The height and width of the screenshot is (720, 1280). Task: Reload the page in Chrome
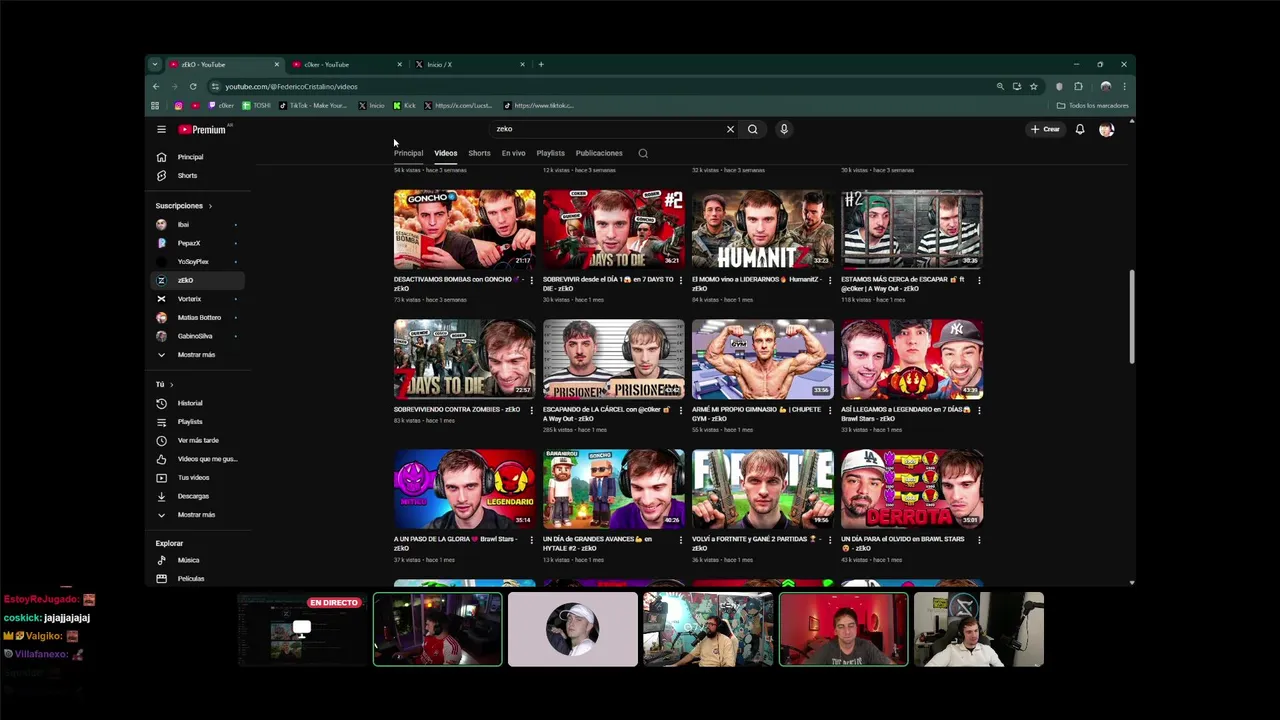tap(193, 86)
